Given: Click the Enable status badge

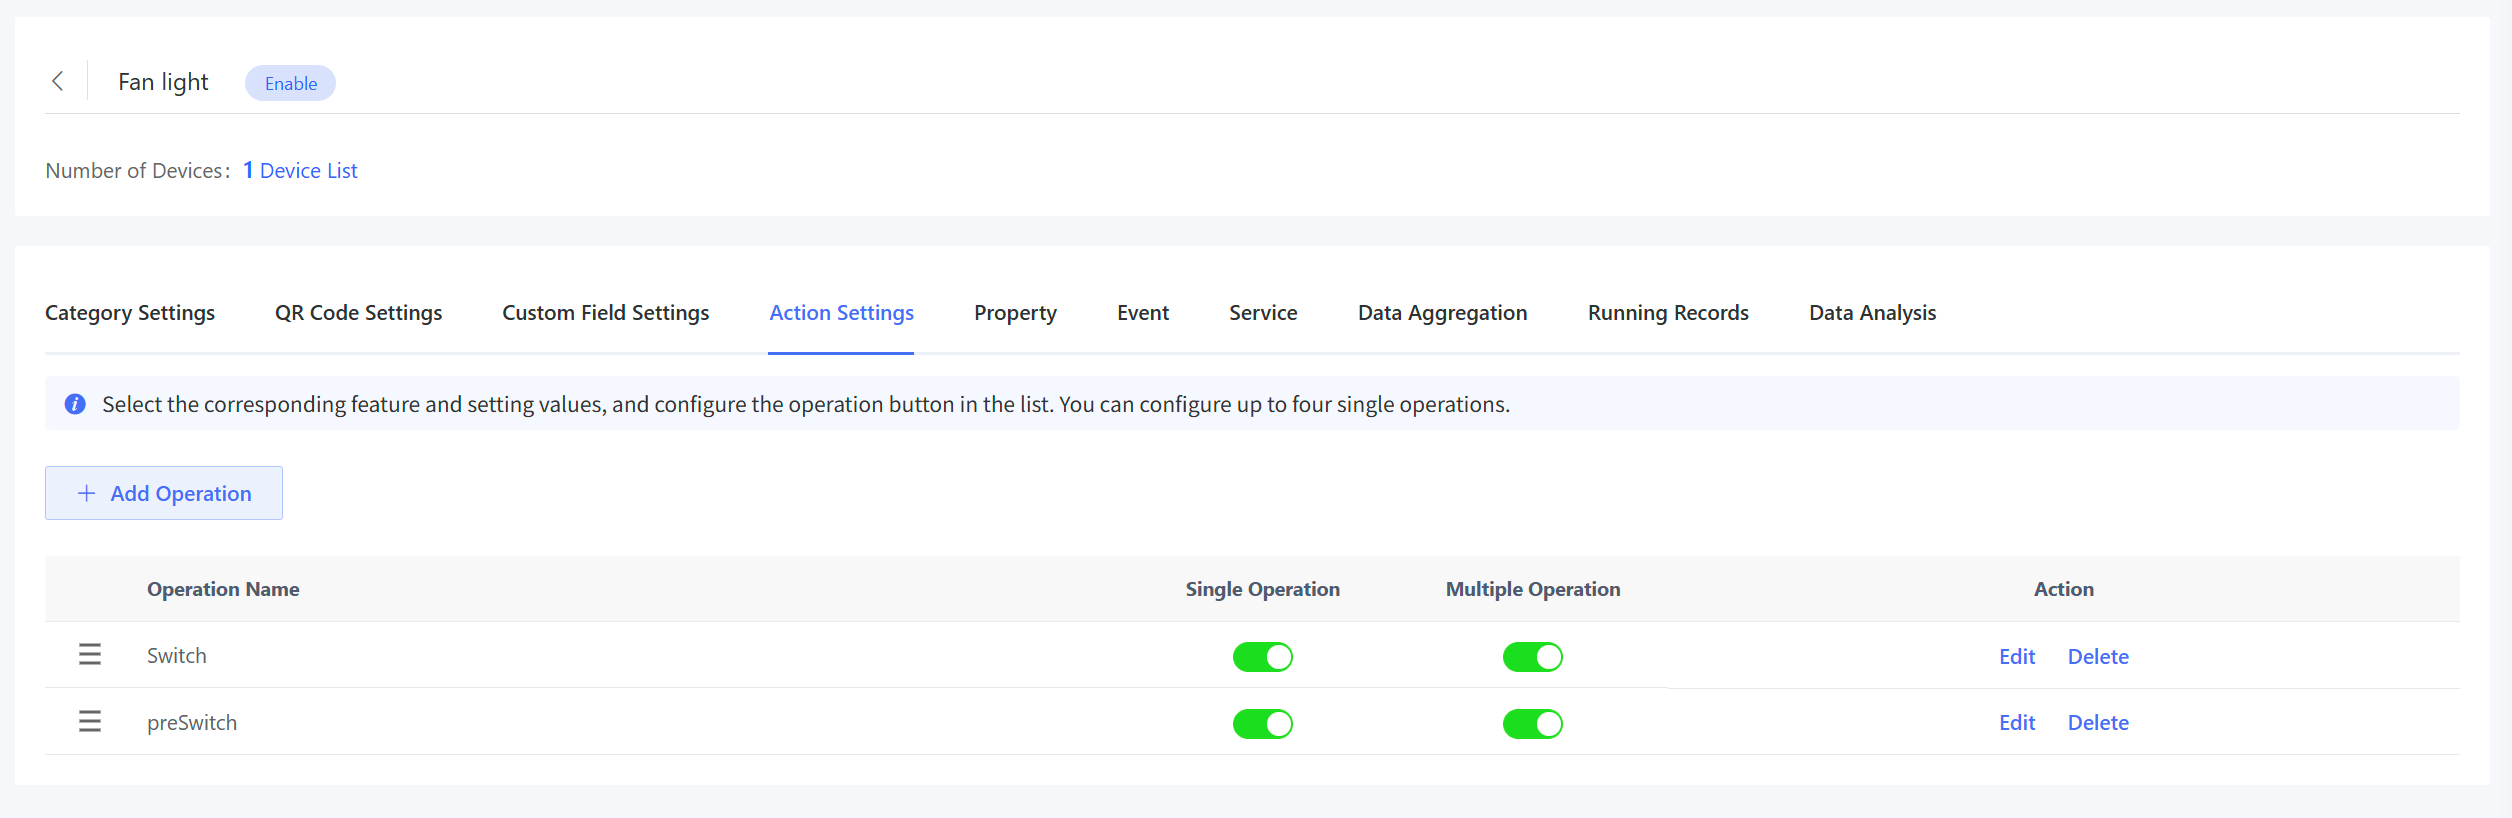Looking at the screenshot, I should (290, 84).
